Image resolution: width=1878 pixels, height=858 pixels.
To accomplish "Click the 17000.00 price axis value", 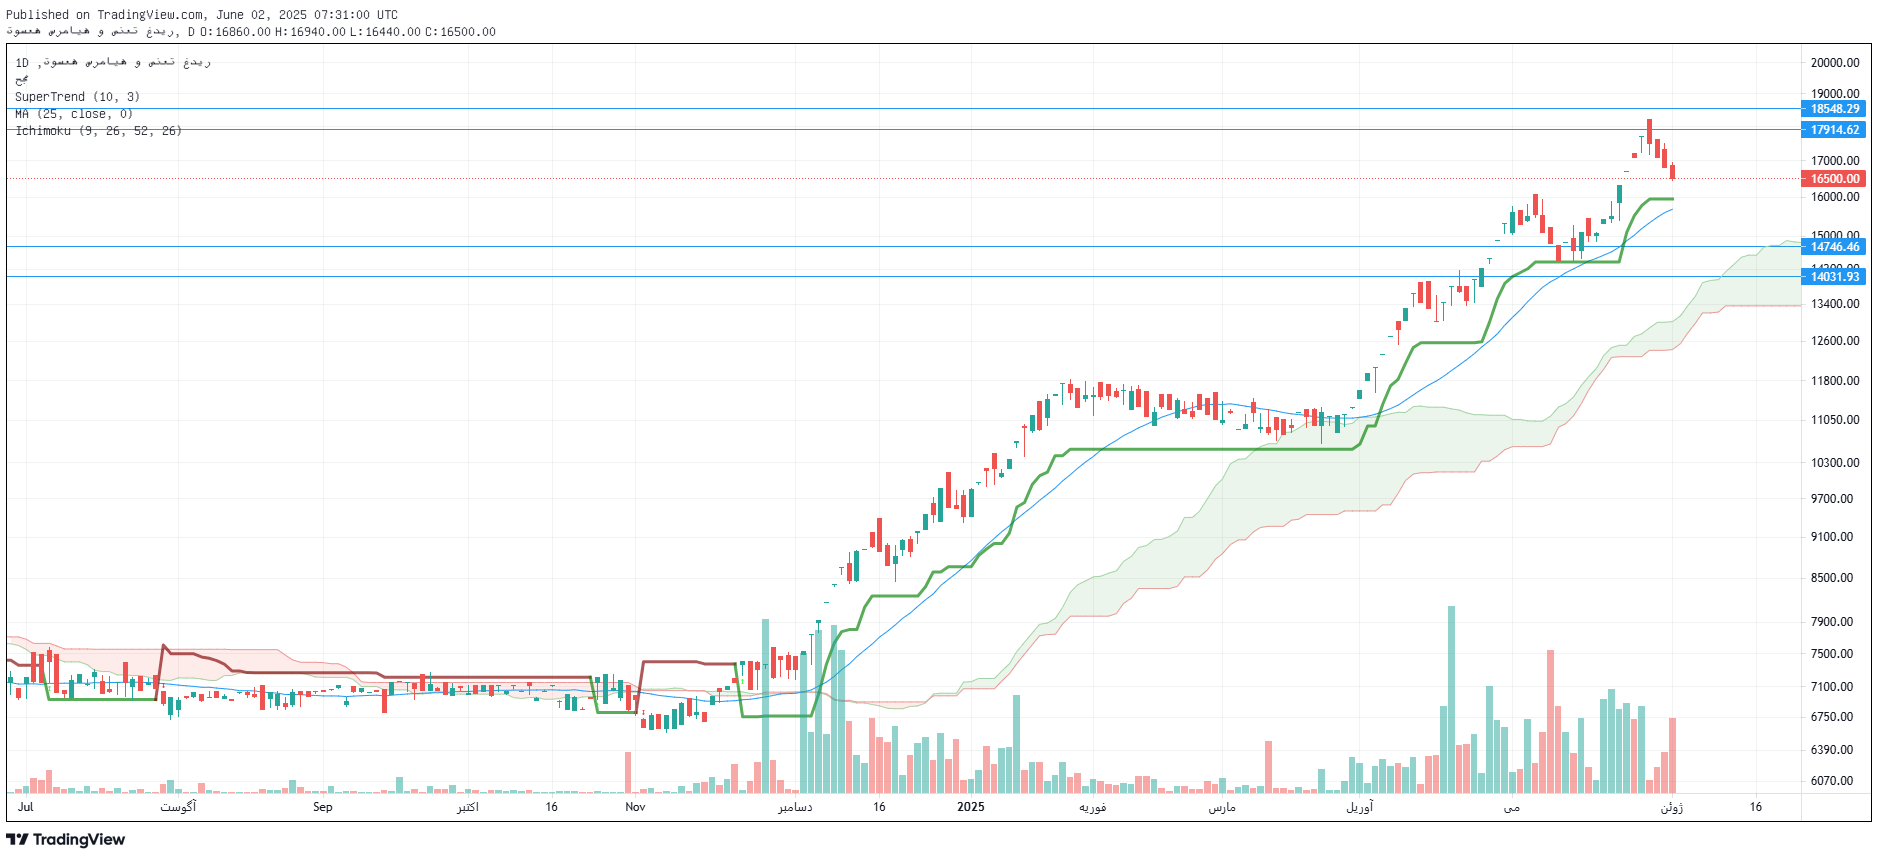I will click(1835, 160).
